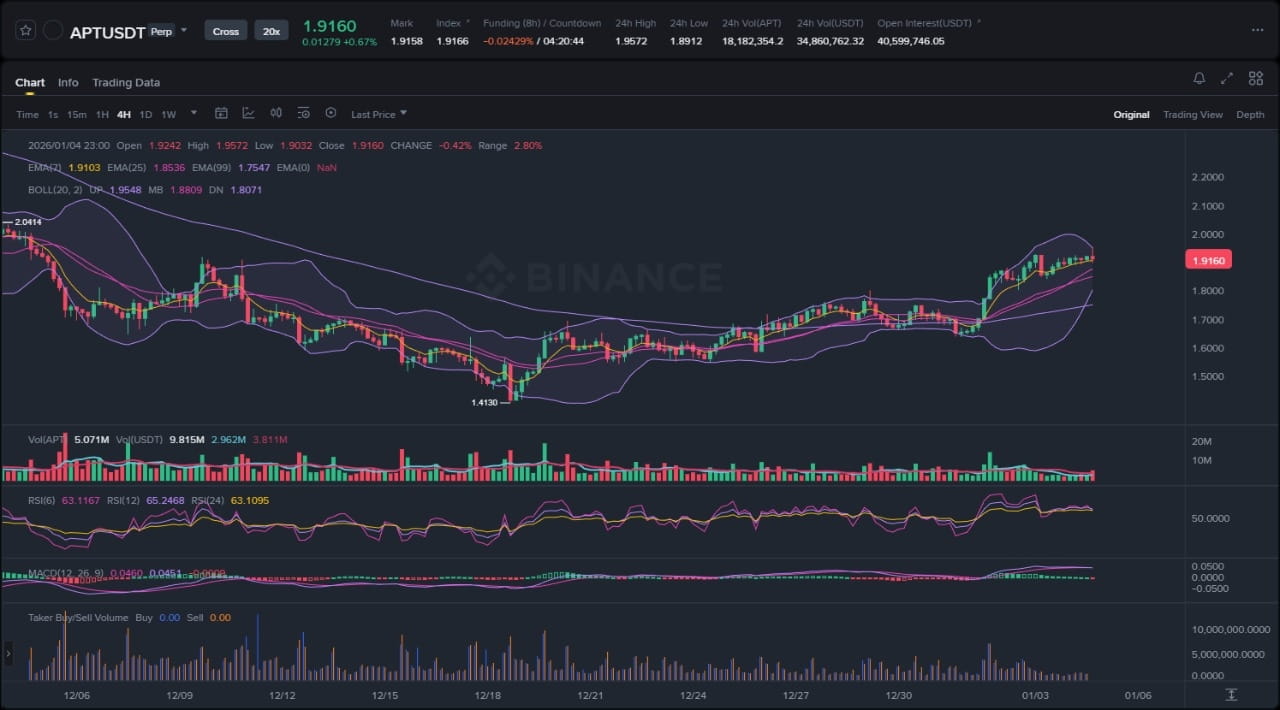Open the Cross margin mode button
Image resolution: width=1280 pixels, height=710 pixels.
coord(226,31)
